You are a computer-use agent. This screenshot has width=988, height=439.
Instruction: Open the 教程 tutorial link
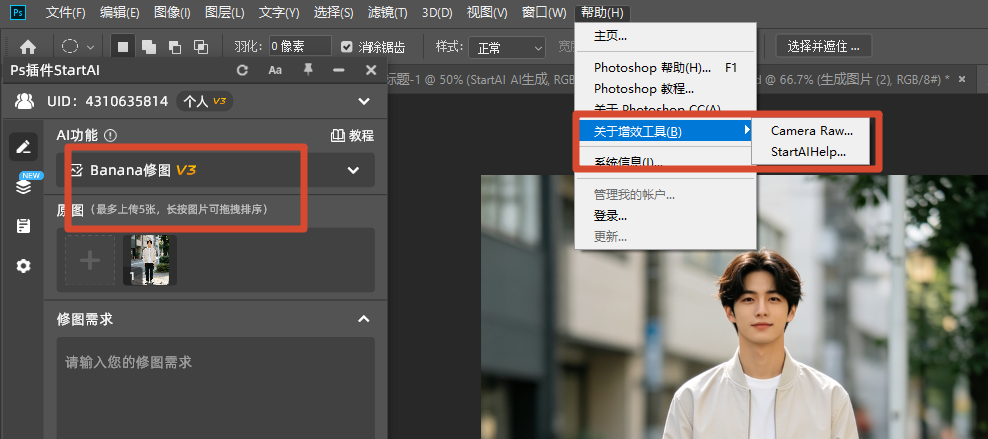[352, 135]
